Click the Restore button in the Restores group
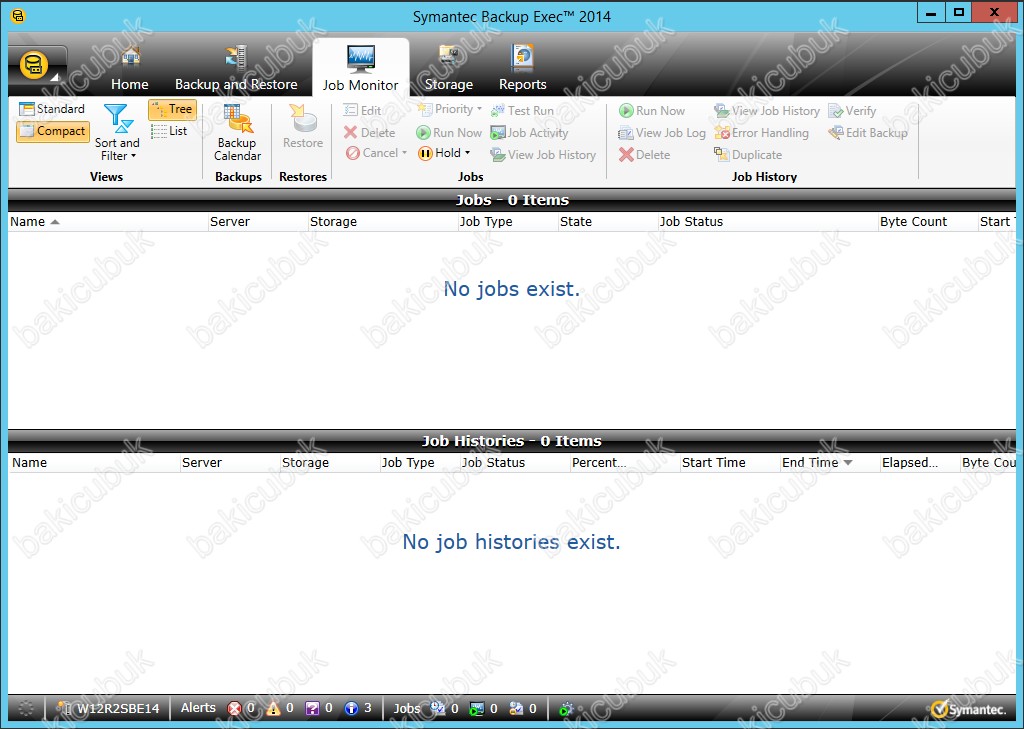 [x=303, y=127]
